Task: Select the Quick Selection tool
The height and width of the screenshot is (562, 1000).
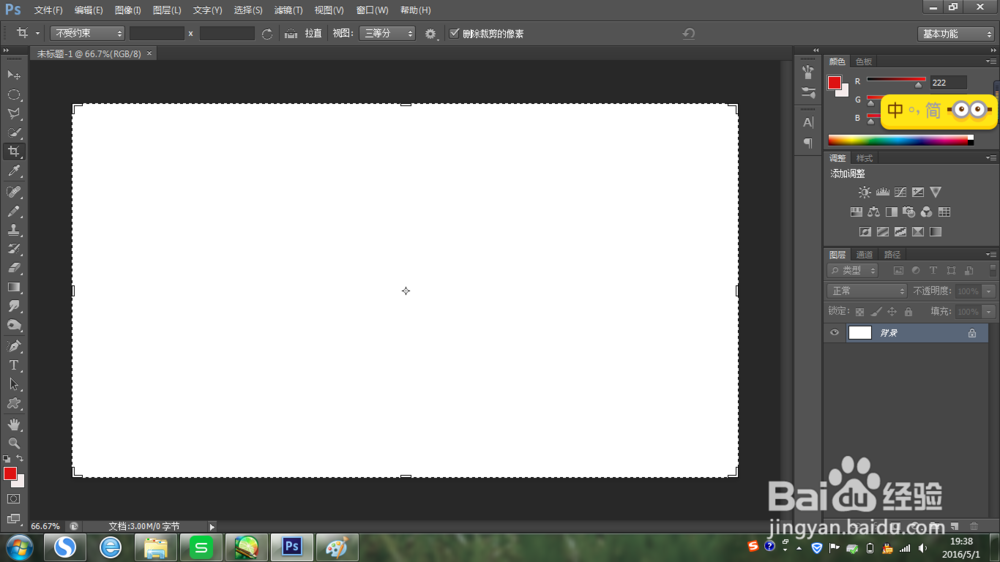Action: (x=13, y=133)
